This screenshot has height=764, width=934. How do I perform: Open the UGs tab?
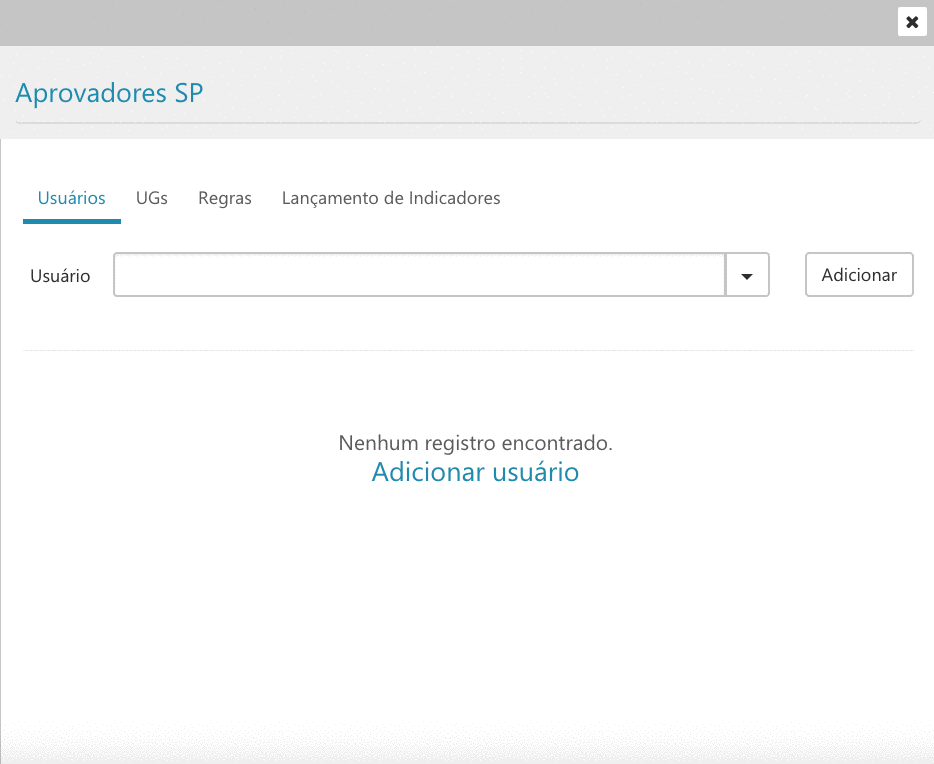152,198
